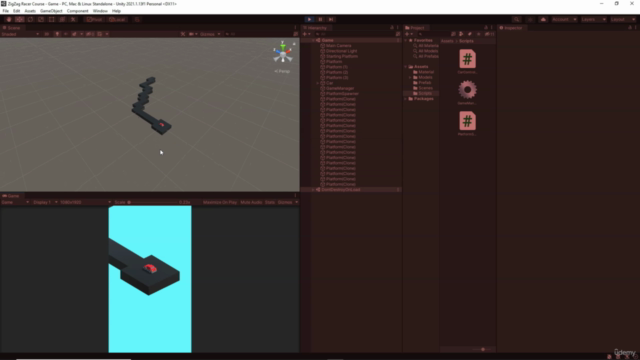Screen dimensions: 640x360
Task: Open the Assets menu
Action: click(x=30, y=11)
